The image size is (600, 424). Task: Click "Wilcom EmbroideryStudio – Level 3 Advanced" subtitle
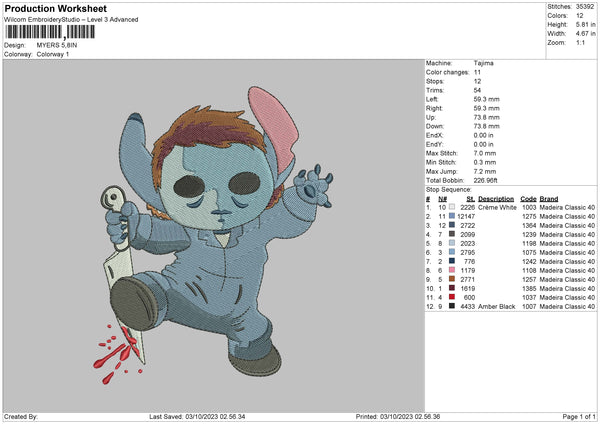71,20
